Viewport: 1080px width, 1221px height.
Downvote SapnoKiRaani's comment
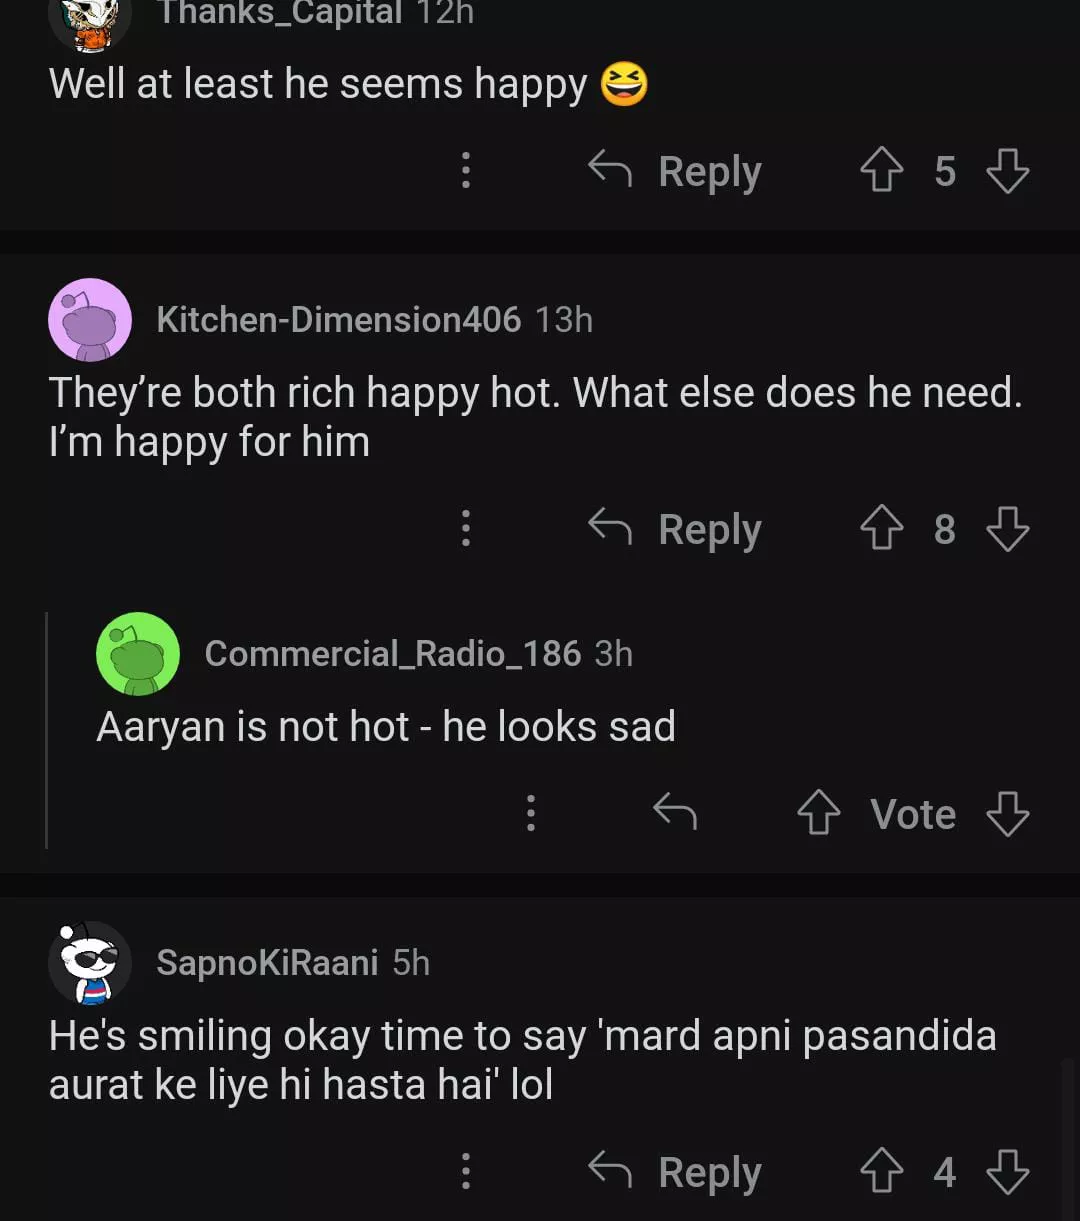1007,1172
